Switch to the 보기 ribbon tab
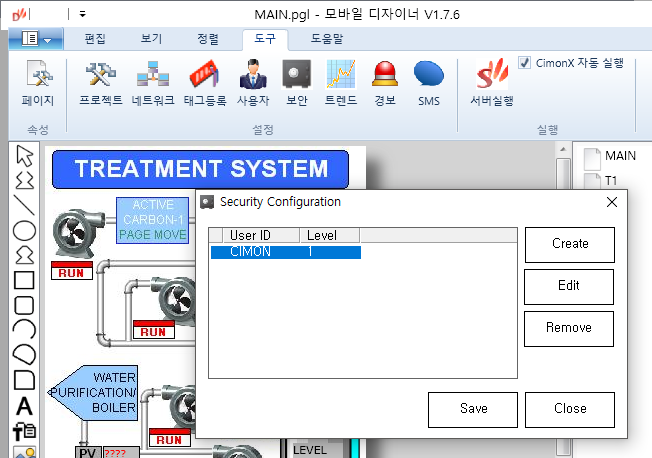This screenshot has height=458, width=652. coord(151,39)
